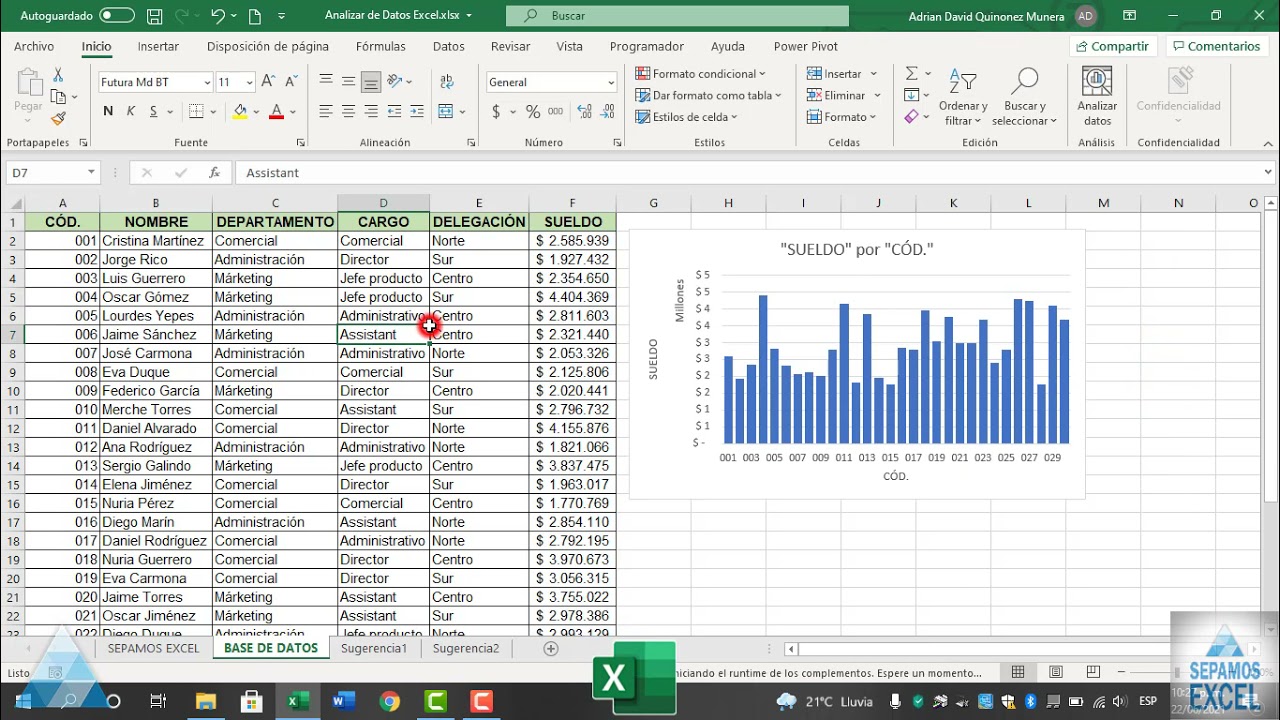Viewport: 1280px width, 720px height.
Task: Open Dar formato como tabla menu
Action: tap(707, 96)
